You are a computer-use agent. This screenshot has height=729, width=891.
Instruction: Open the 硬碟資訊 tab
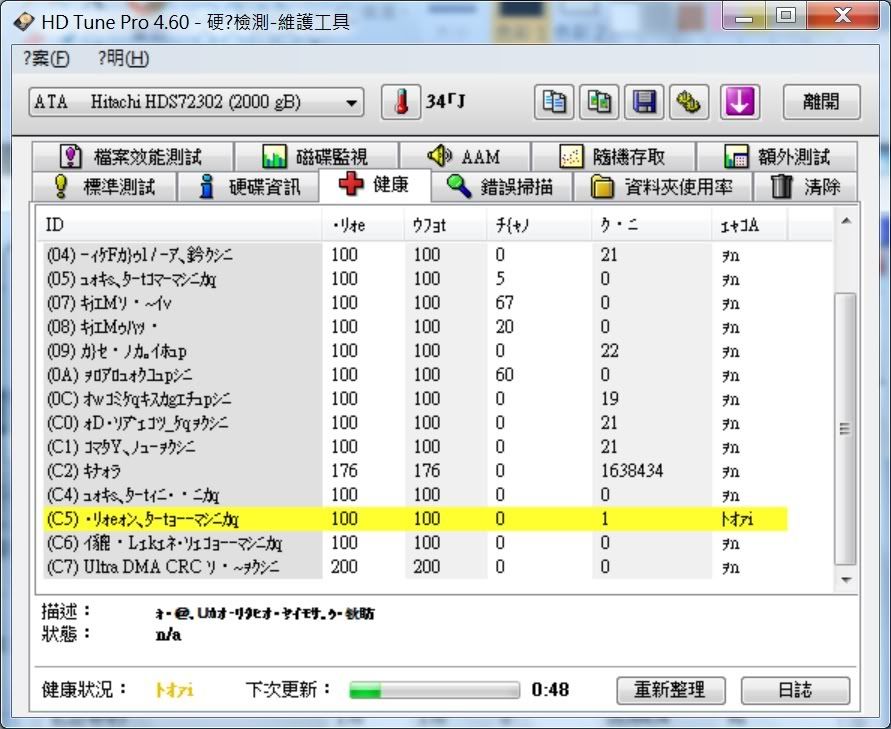click(x=248, y=186)
